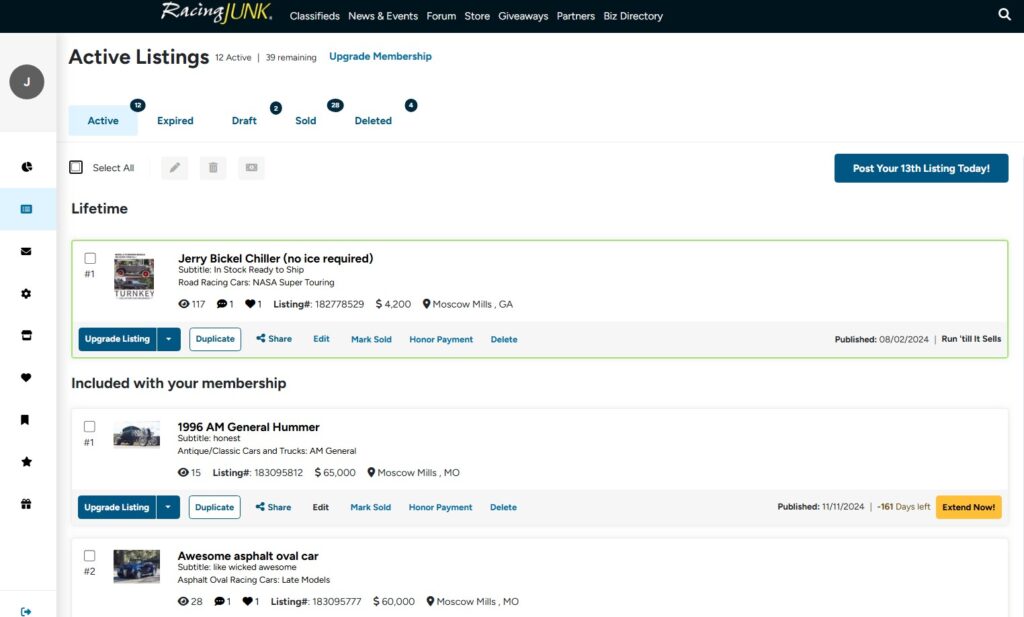Viewport: 1024px width, 617px height.
Task: Click location pin on 1996 Hummer listing
Action: (371, 472)
